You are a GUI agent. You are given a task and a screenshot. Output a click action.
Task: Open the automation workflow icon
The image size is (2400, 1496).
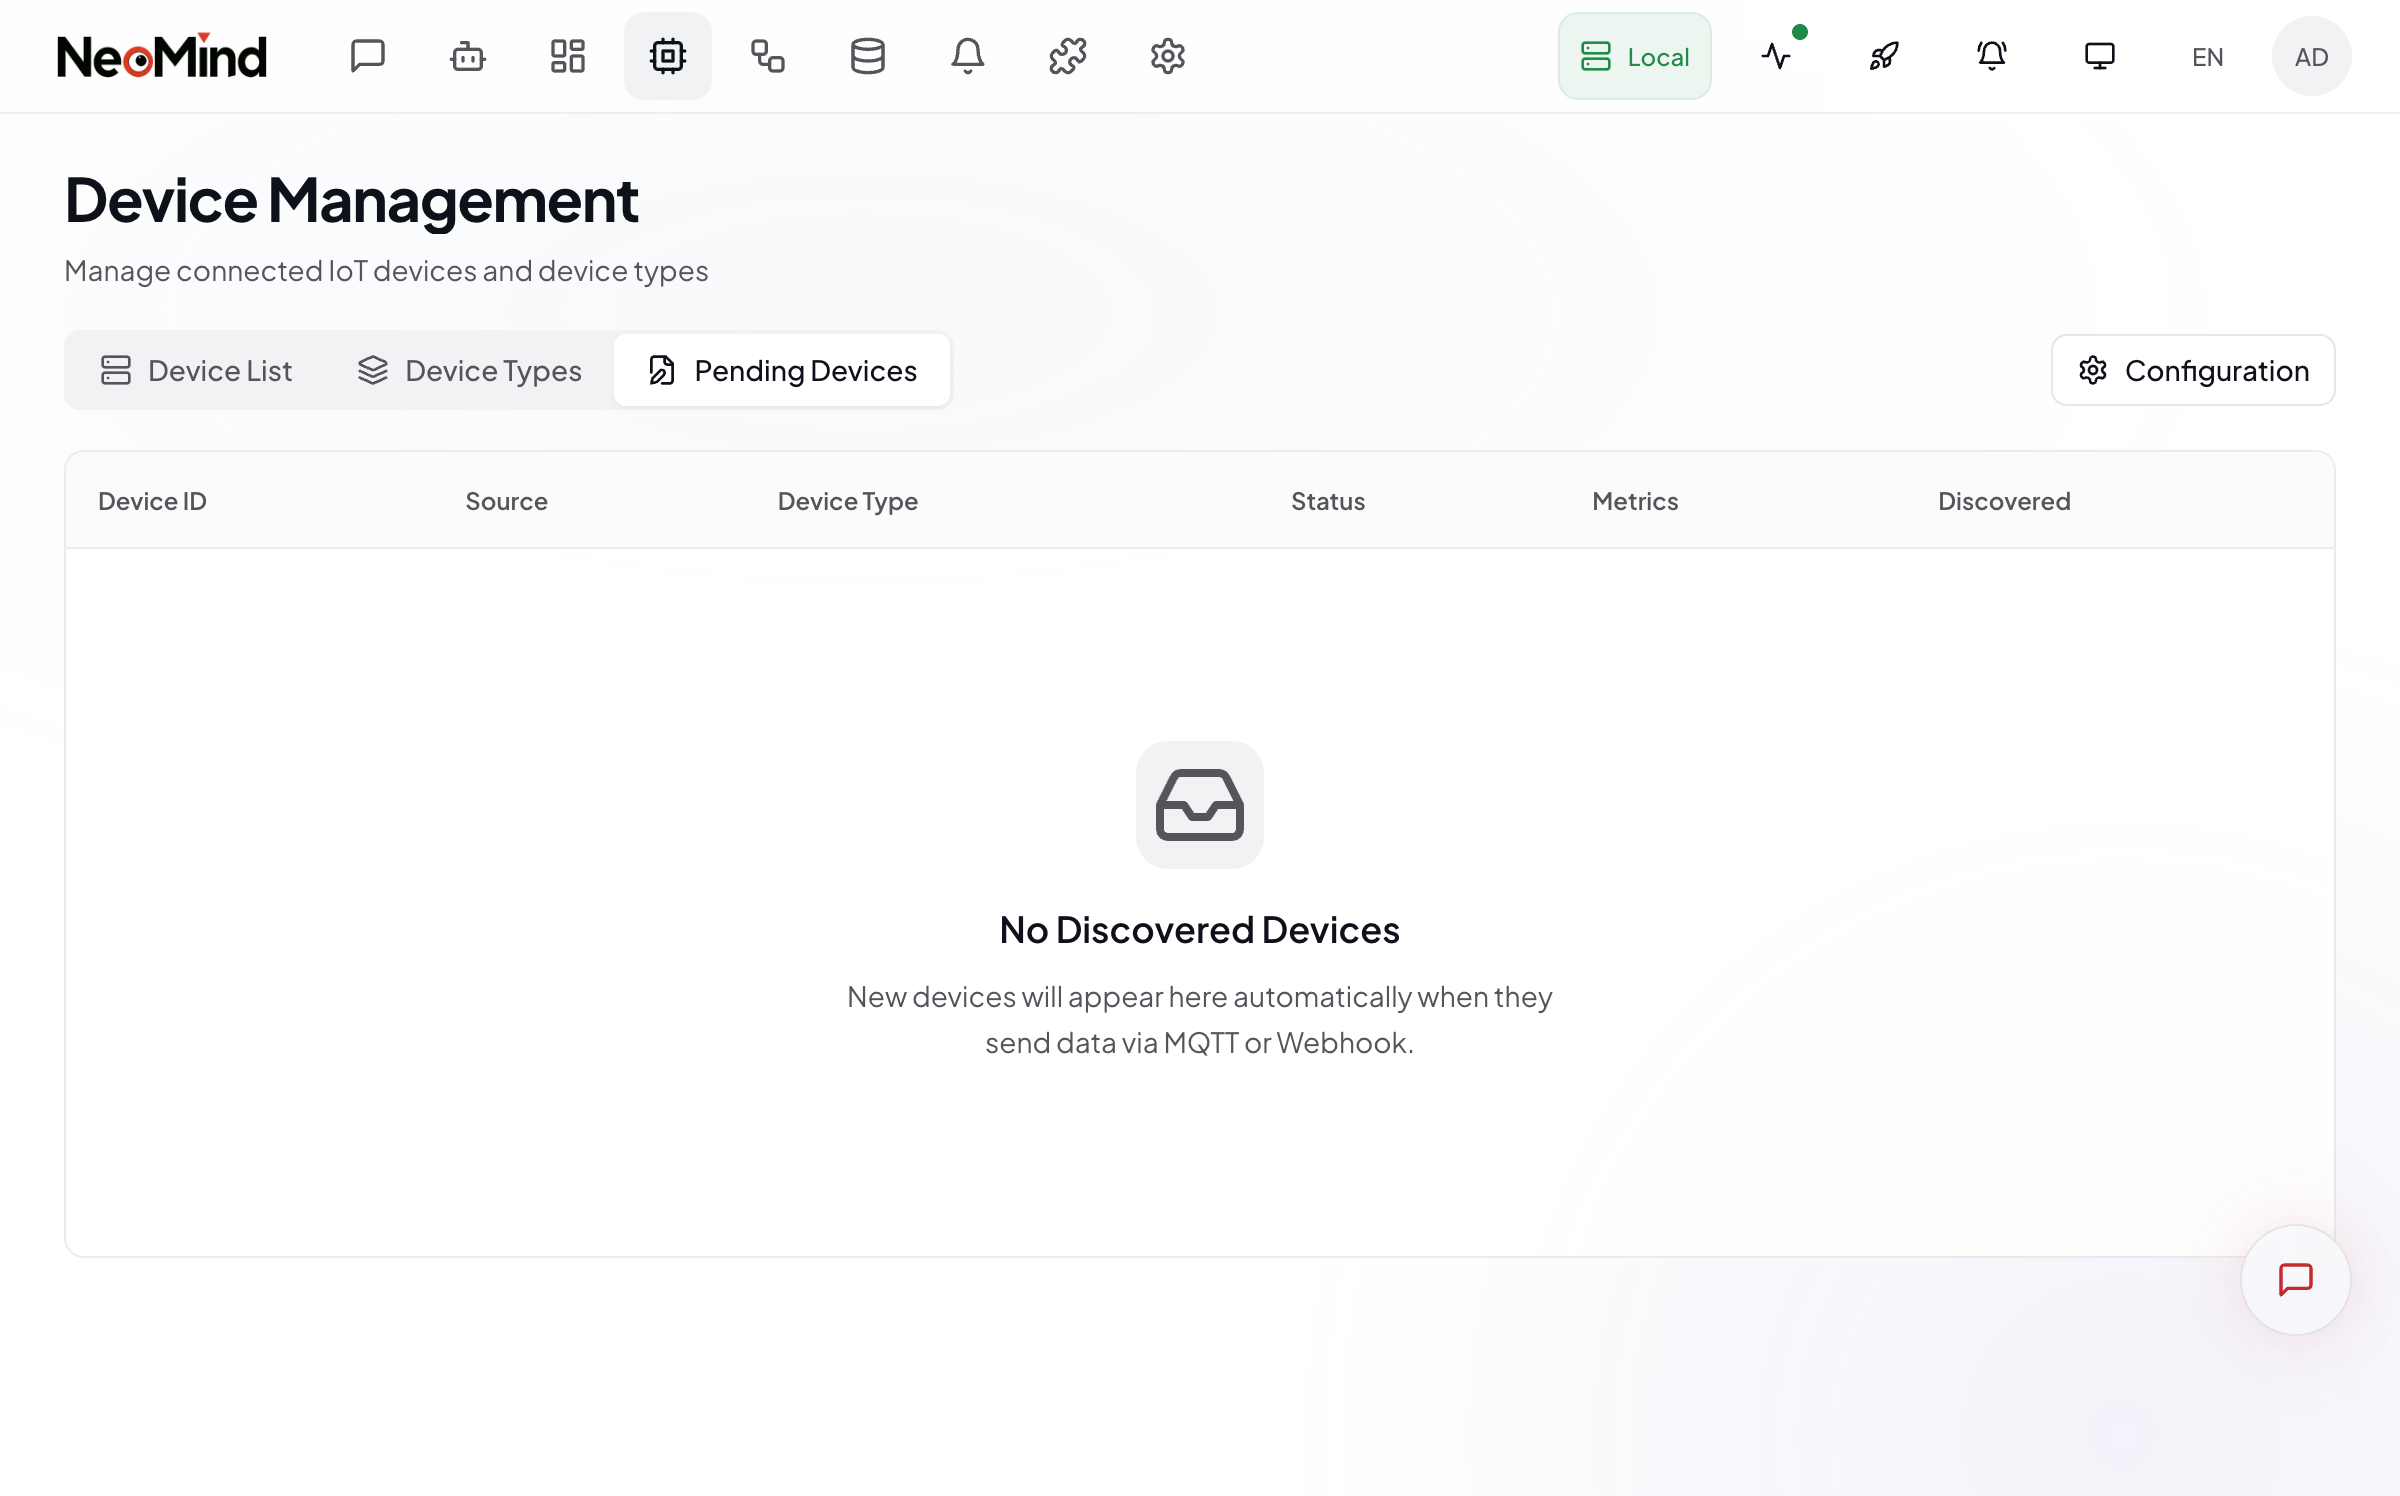point(768,56)
